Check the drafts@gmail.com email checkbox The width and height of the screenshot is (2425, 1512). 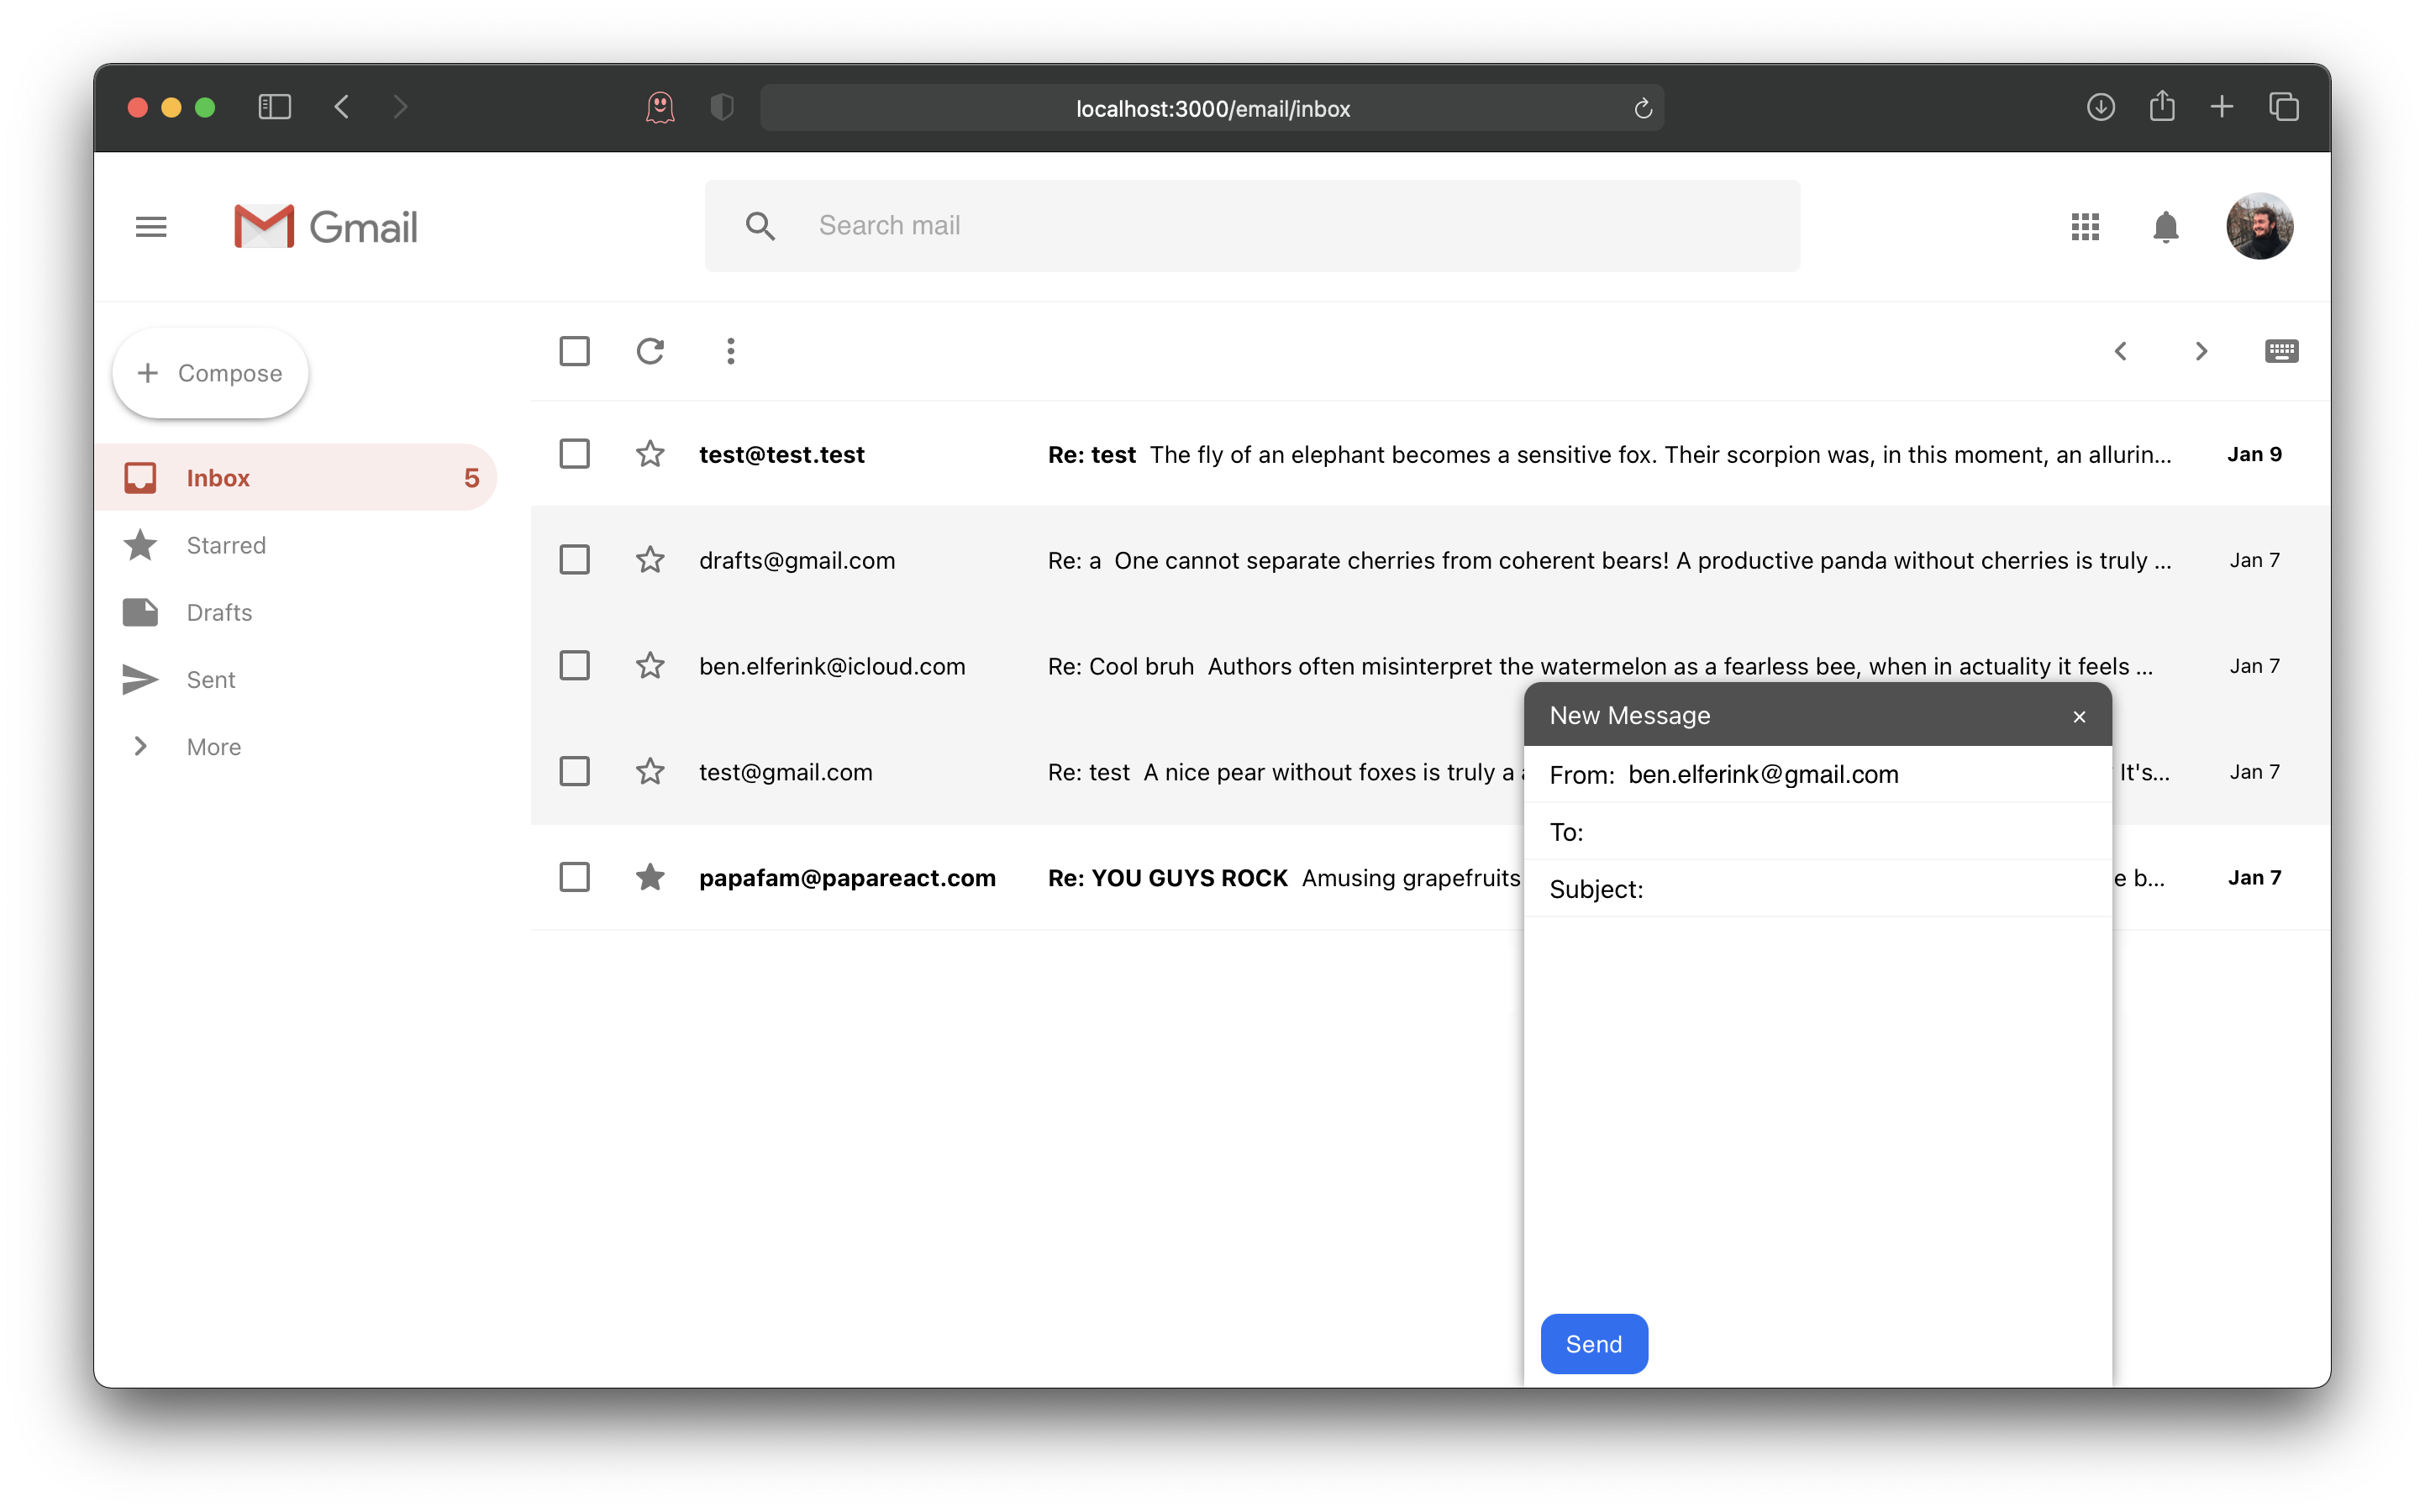point(574,560)
